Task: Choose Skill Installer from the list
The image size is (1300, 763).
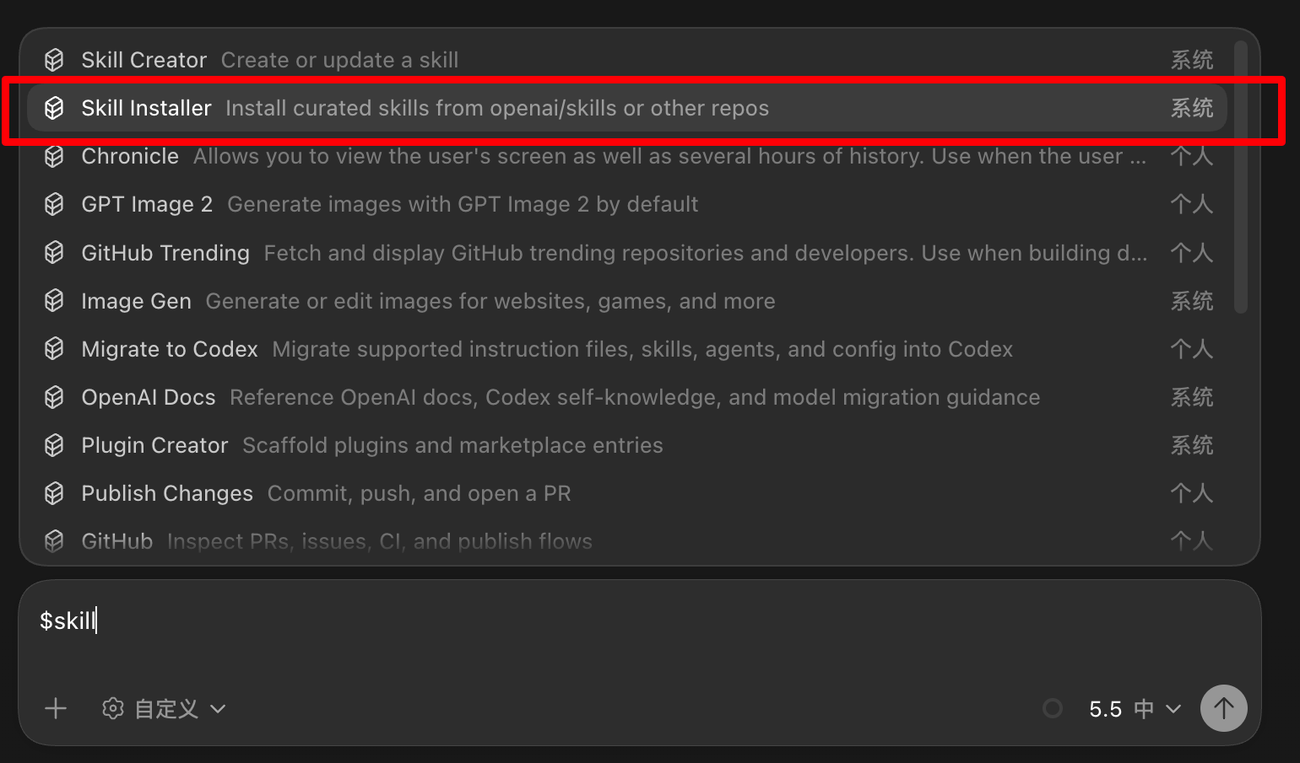Action: [x=627, y=108]
